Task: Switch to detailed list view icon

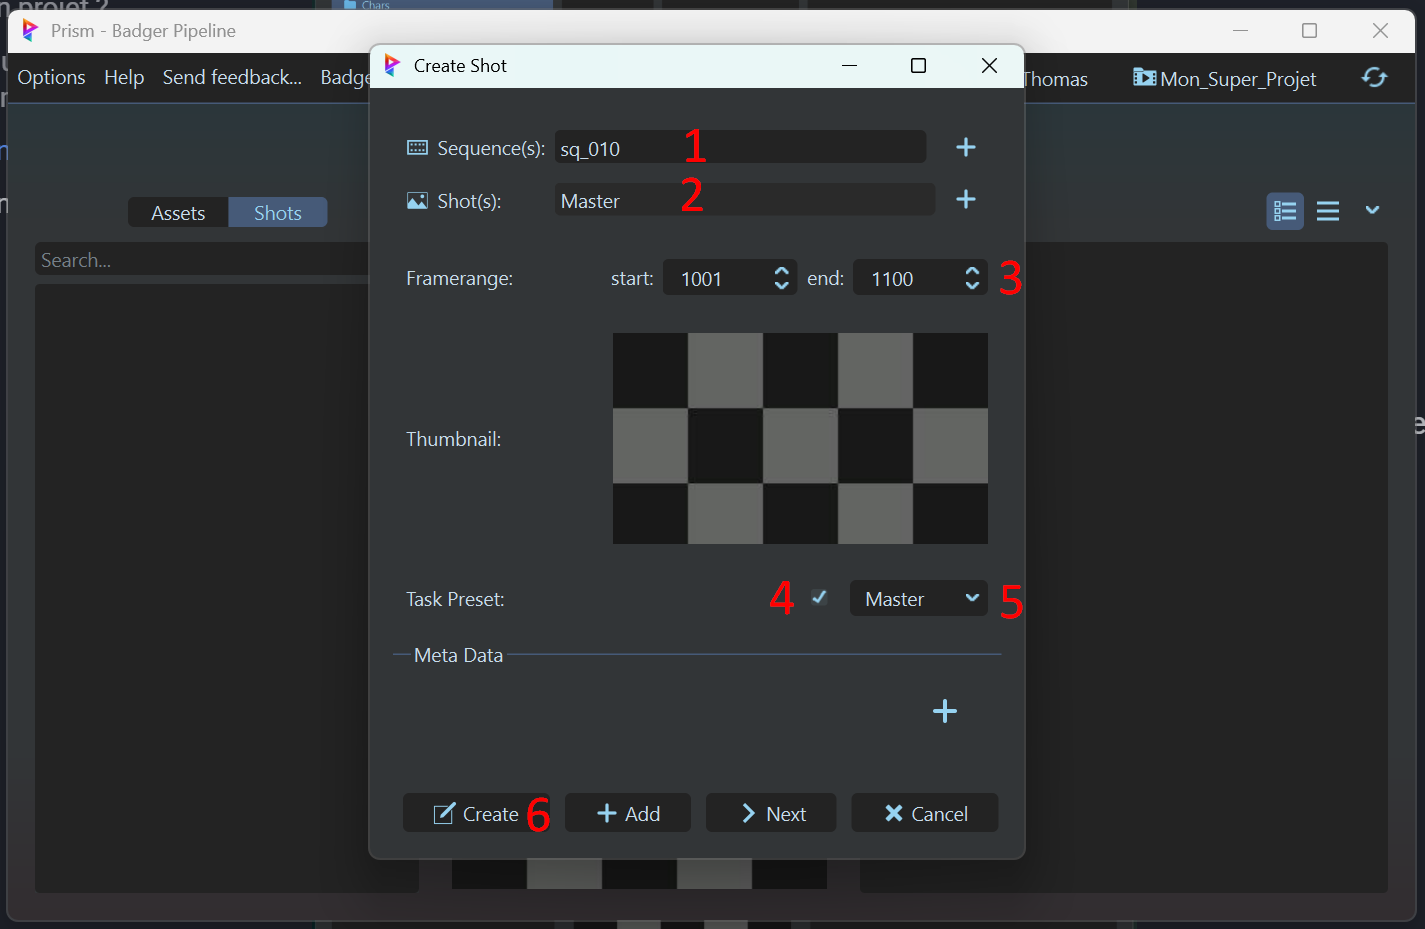Action: (x=1284, y=211)
